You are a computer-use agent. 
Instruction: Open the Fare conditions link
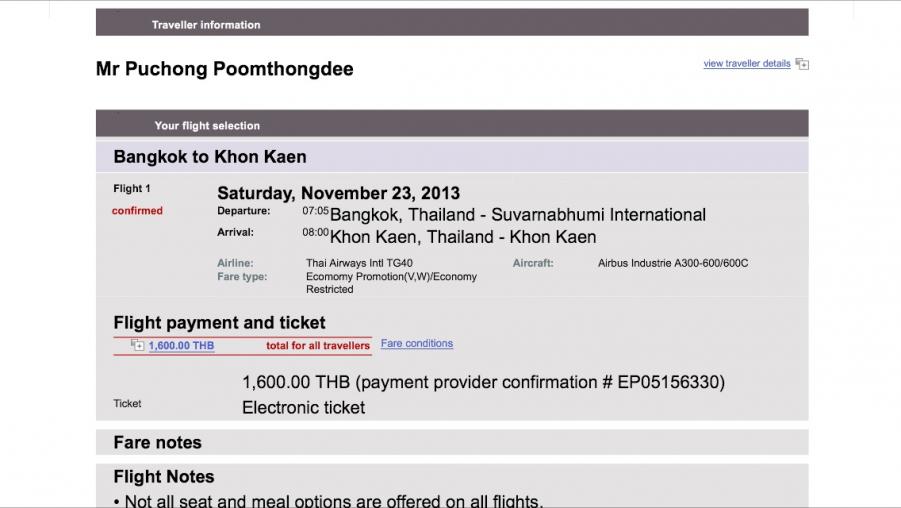416,344
